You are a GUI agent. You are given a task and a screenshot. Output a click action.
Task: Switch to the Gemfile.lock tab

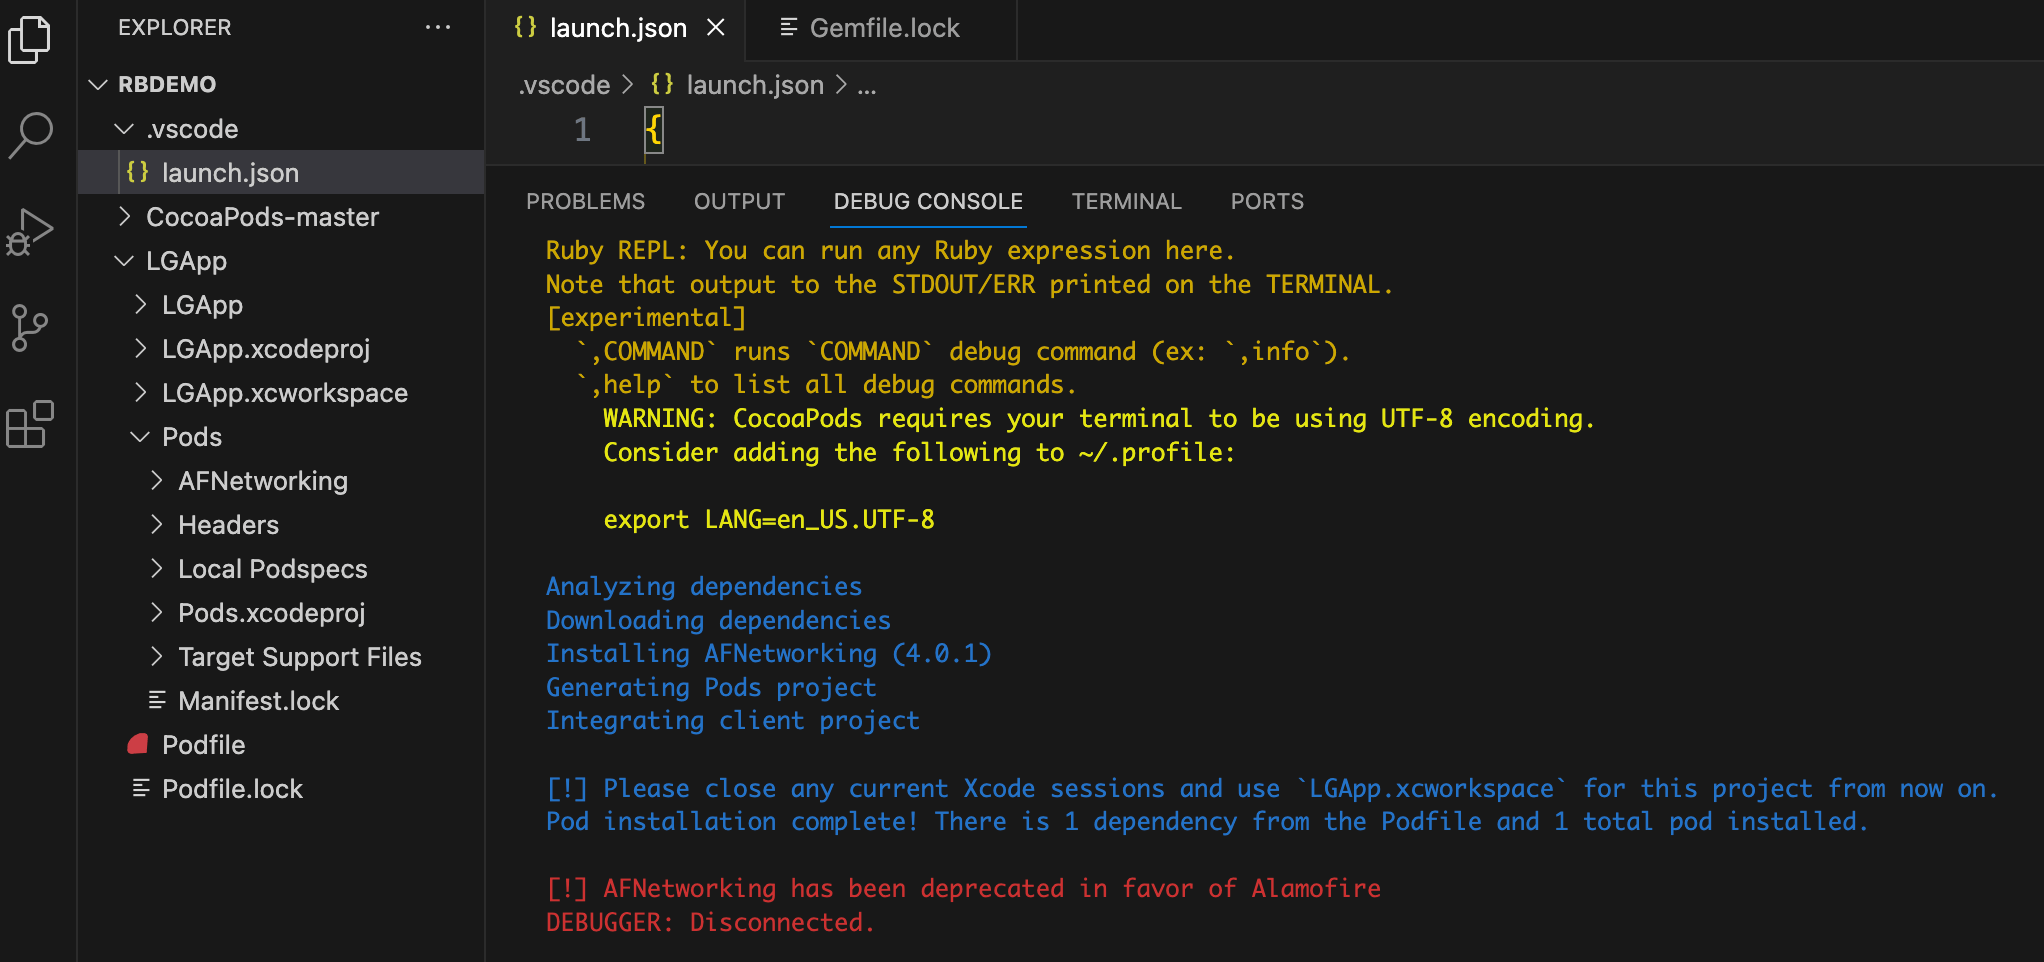(x=883, y=28)
